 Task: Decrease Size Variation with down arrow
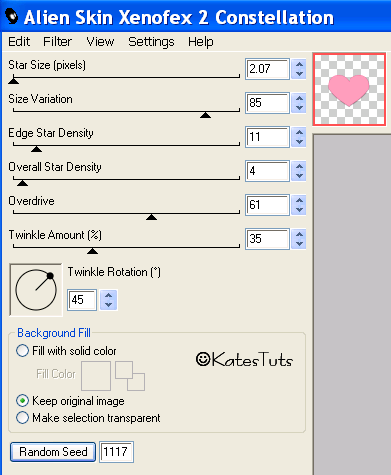point(299,108)
